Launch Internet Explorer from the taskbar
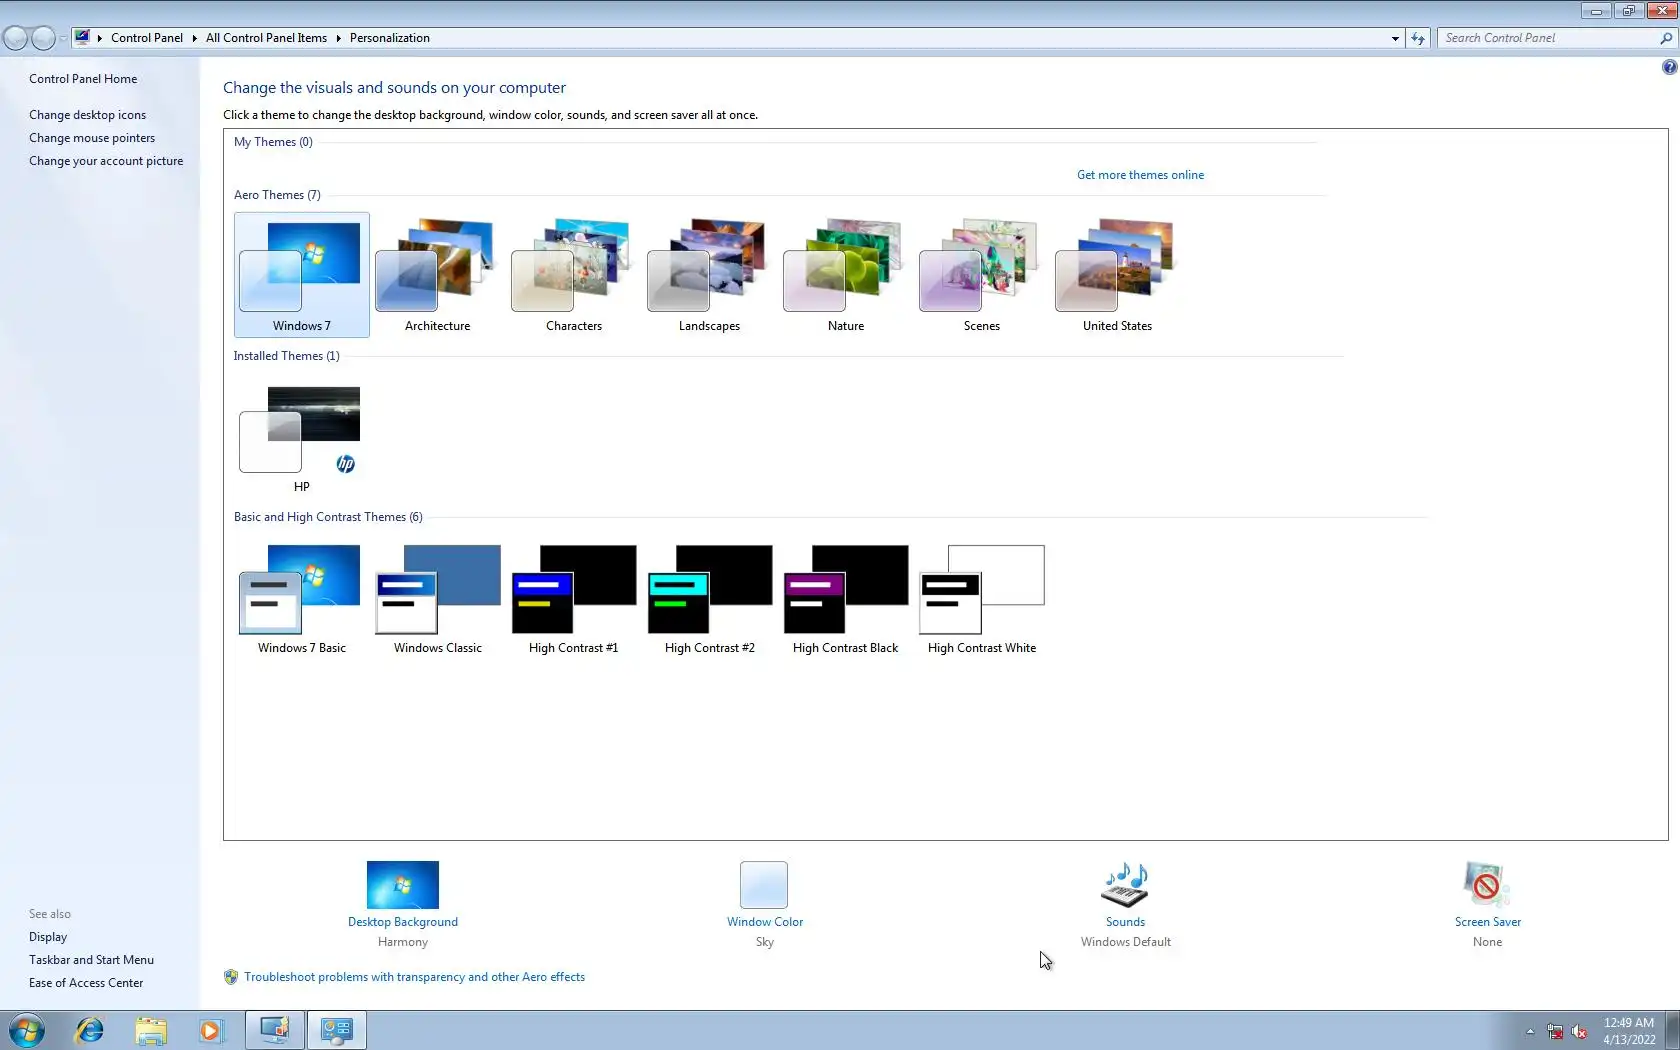This screenshot has height=1050, width=1680. [89, 1030]
